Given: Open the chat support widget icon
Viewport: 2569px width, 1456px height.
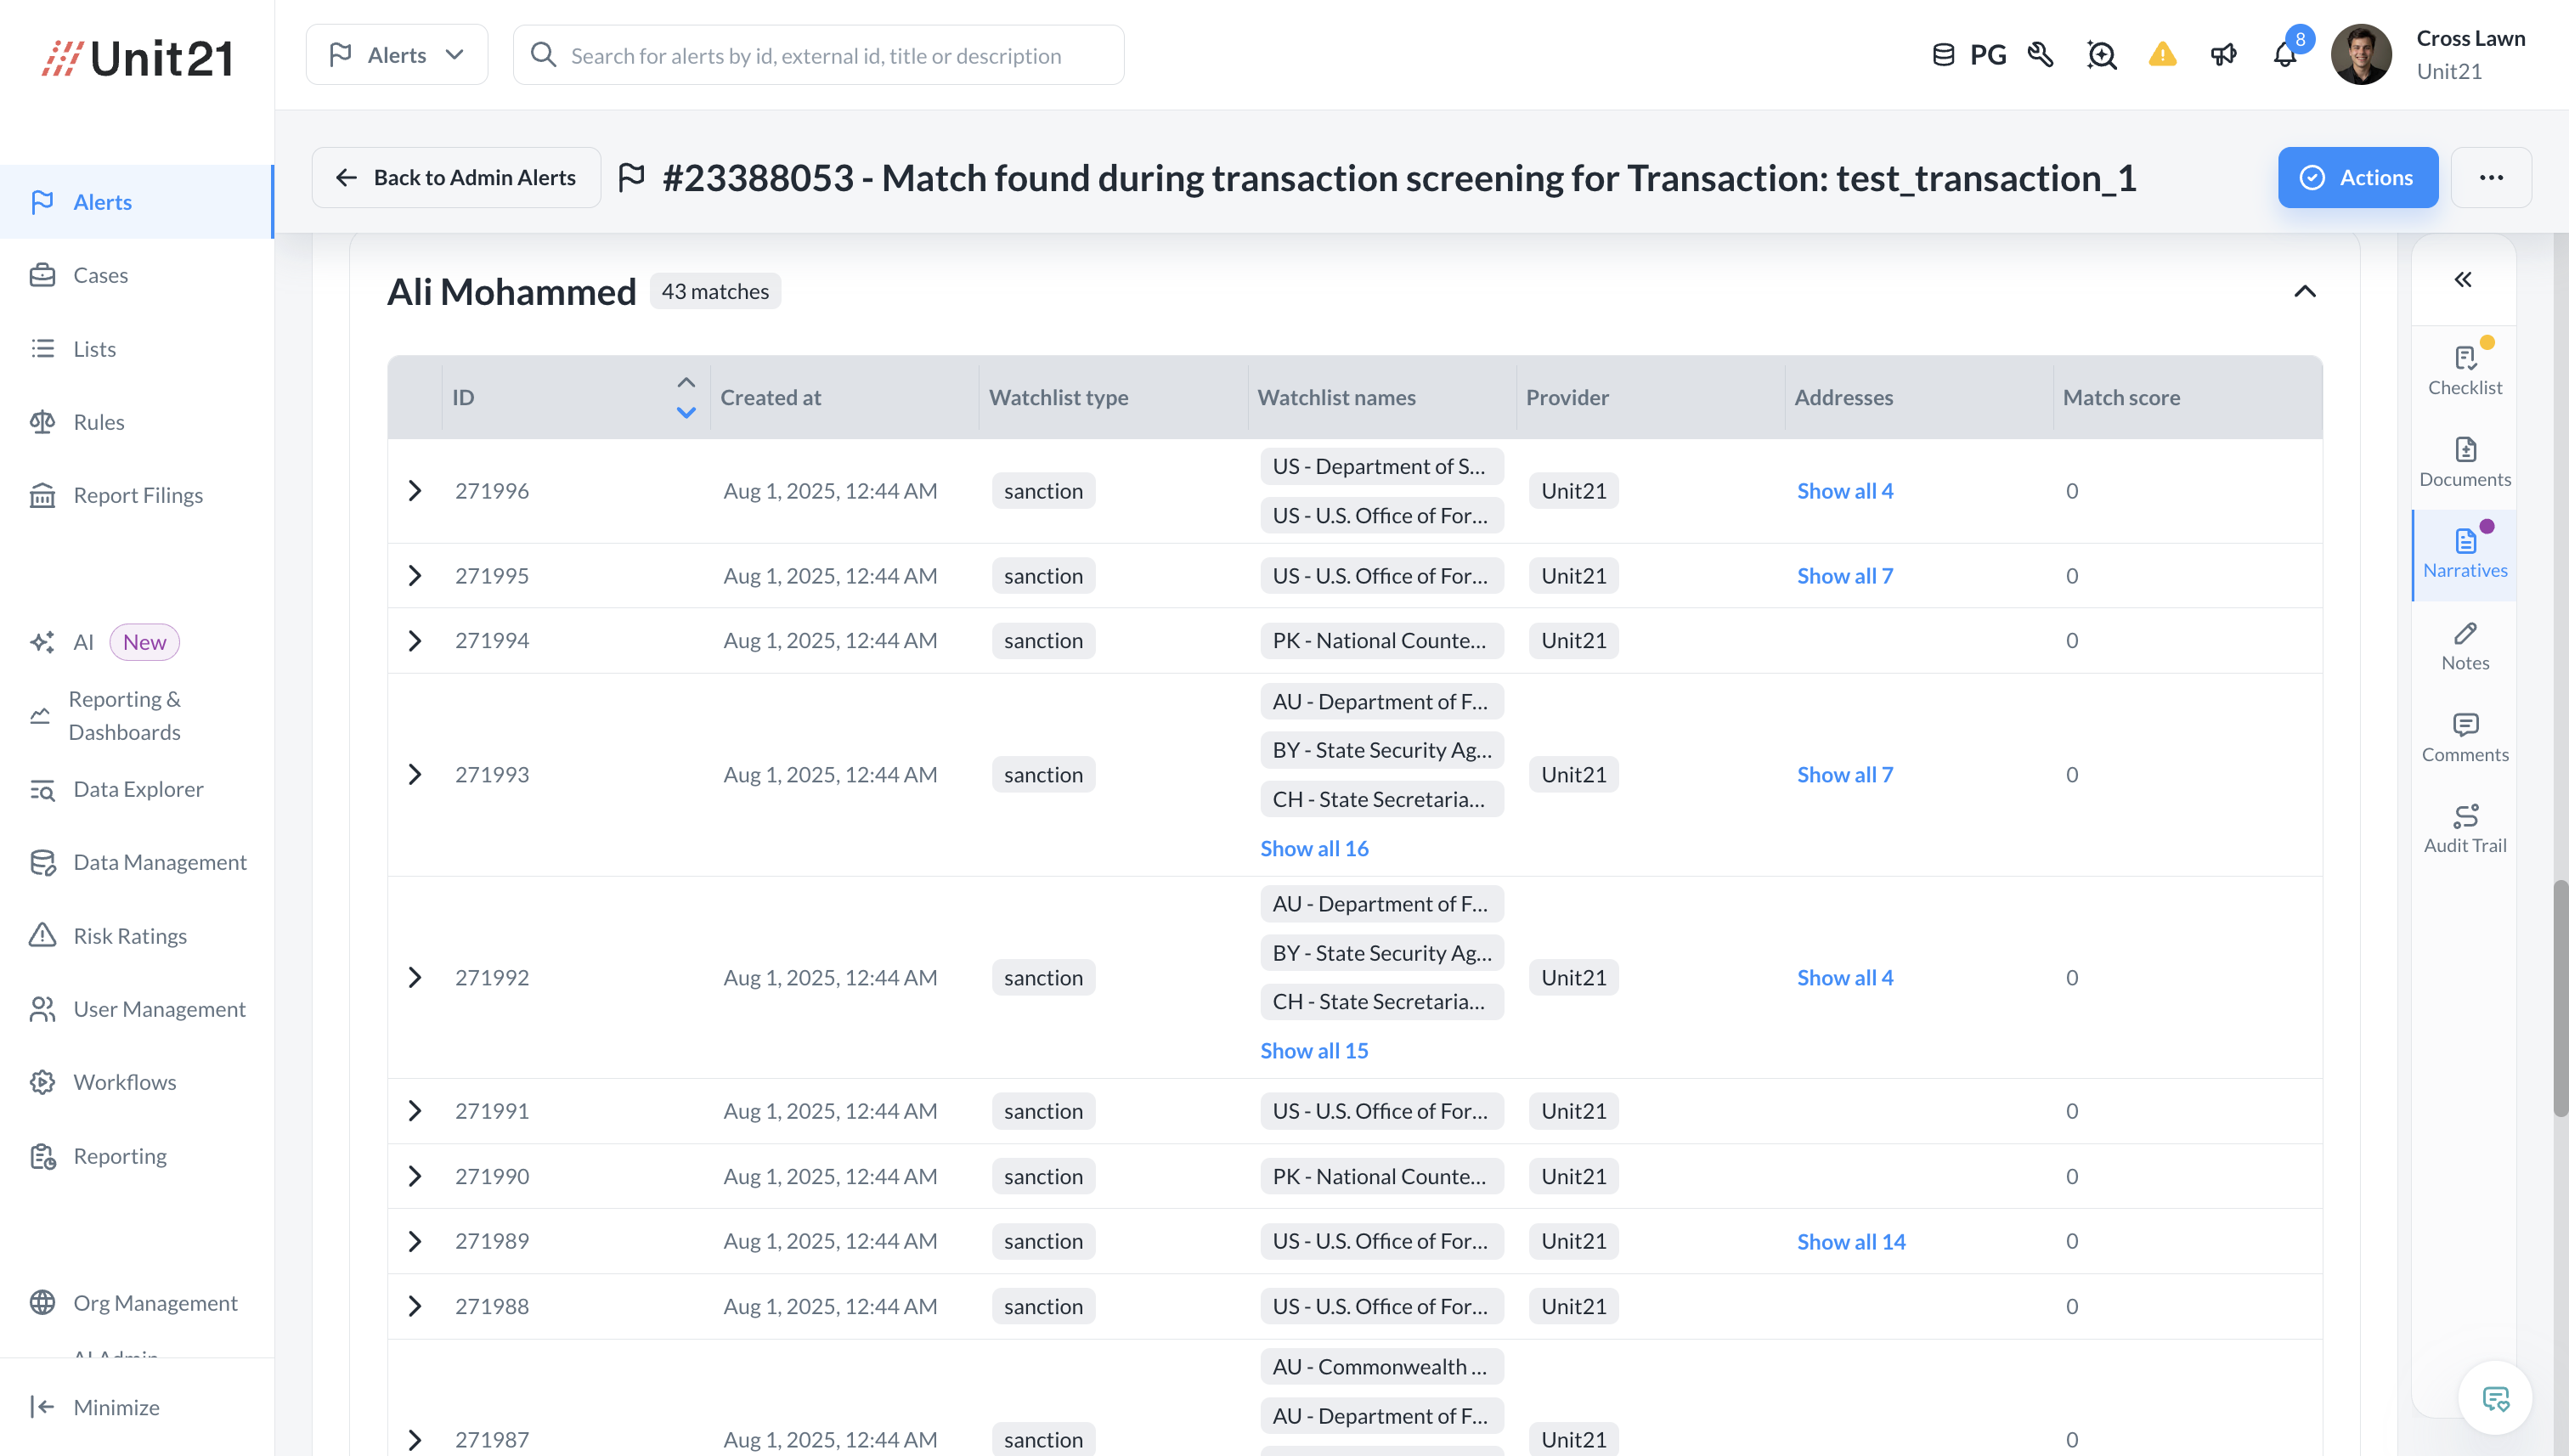Looking at the screenshot, I should pos(2495,1398).
